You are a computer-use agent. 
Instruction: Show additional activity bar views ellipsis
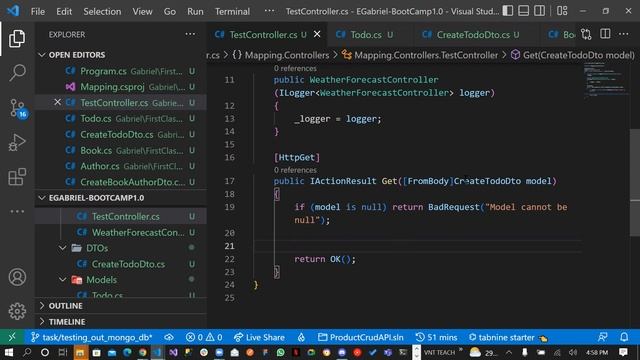17,211
